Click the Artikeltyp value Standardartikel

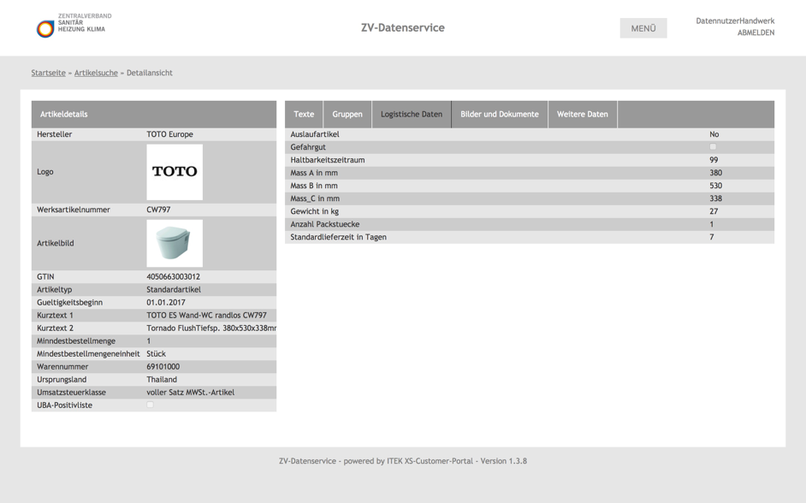click(174, 289)
